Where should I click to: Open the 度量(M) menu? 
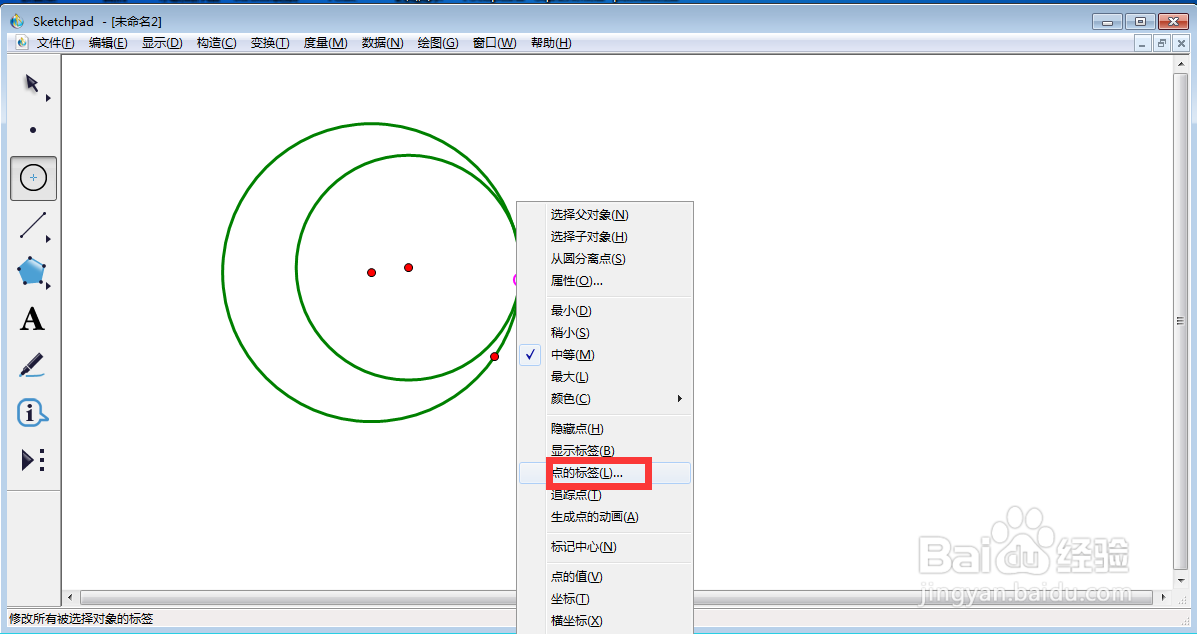325,43
